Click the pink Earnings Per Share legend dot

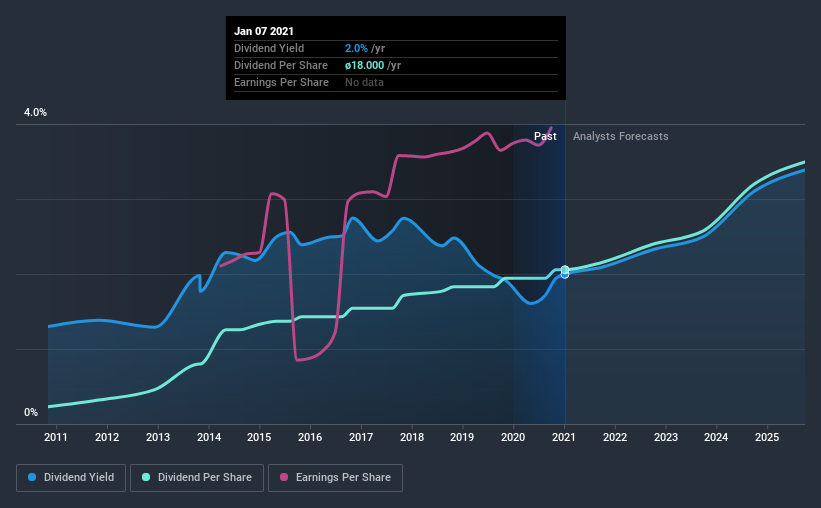284,477
